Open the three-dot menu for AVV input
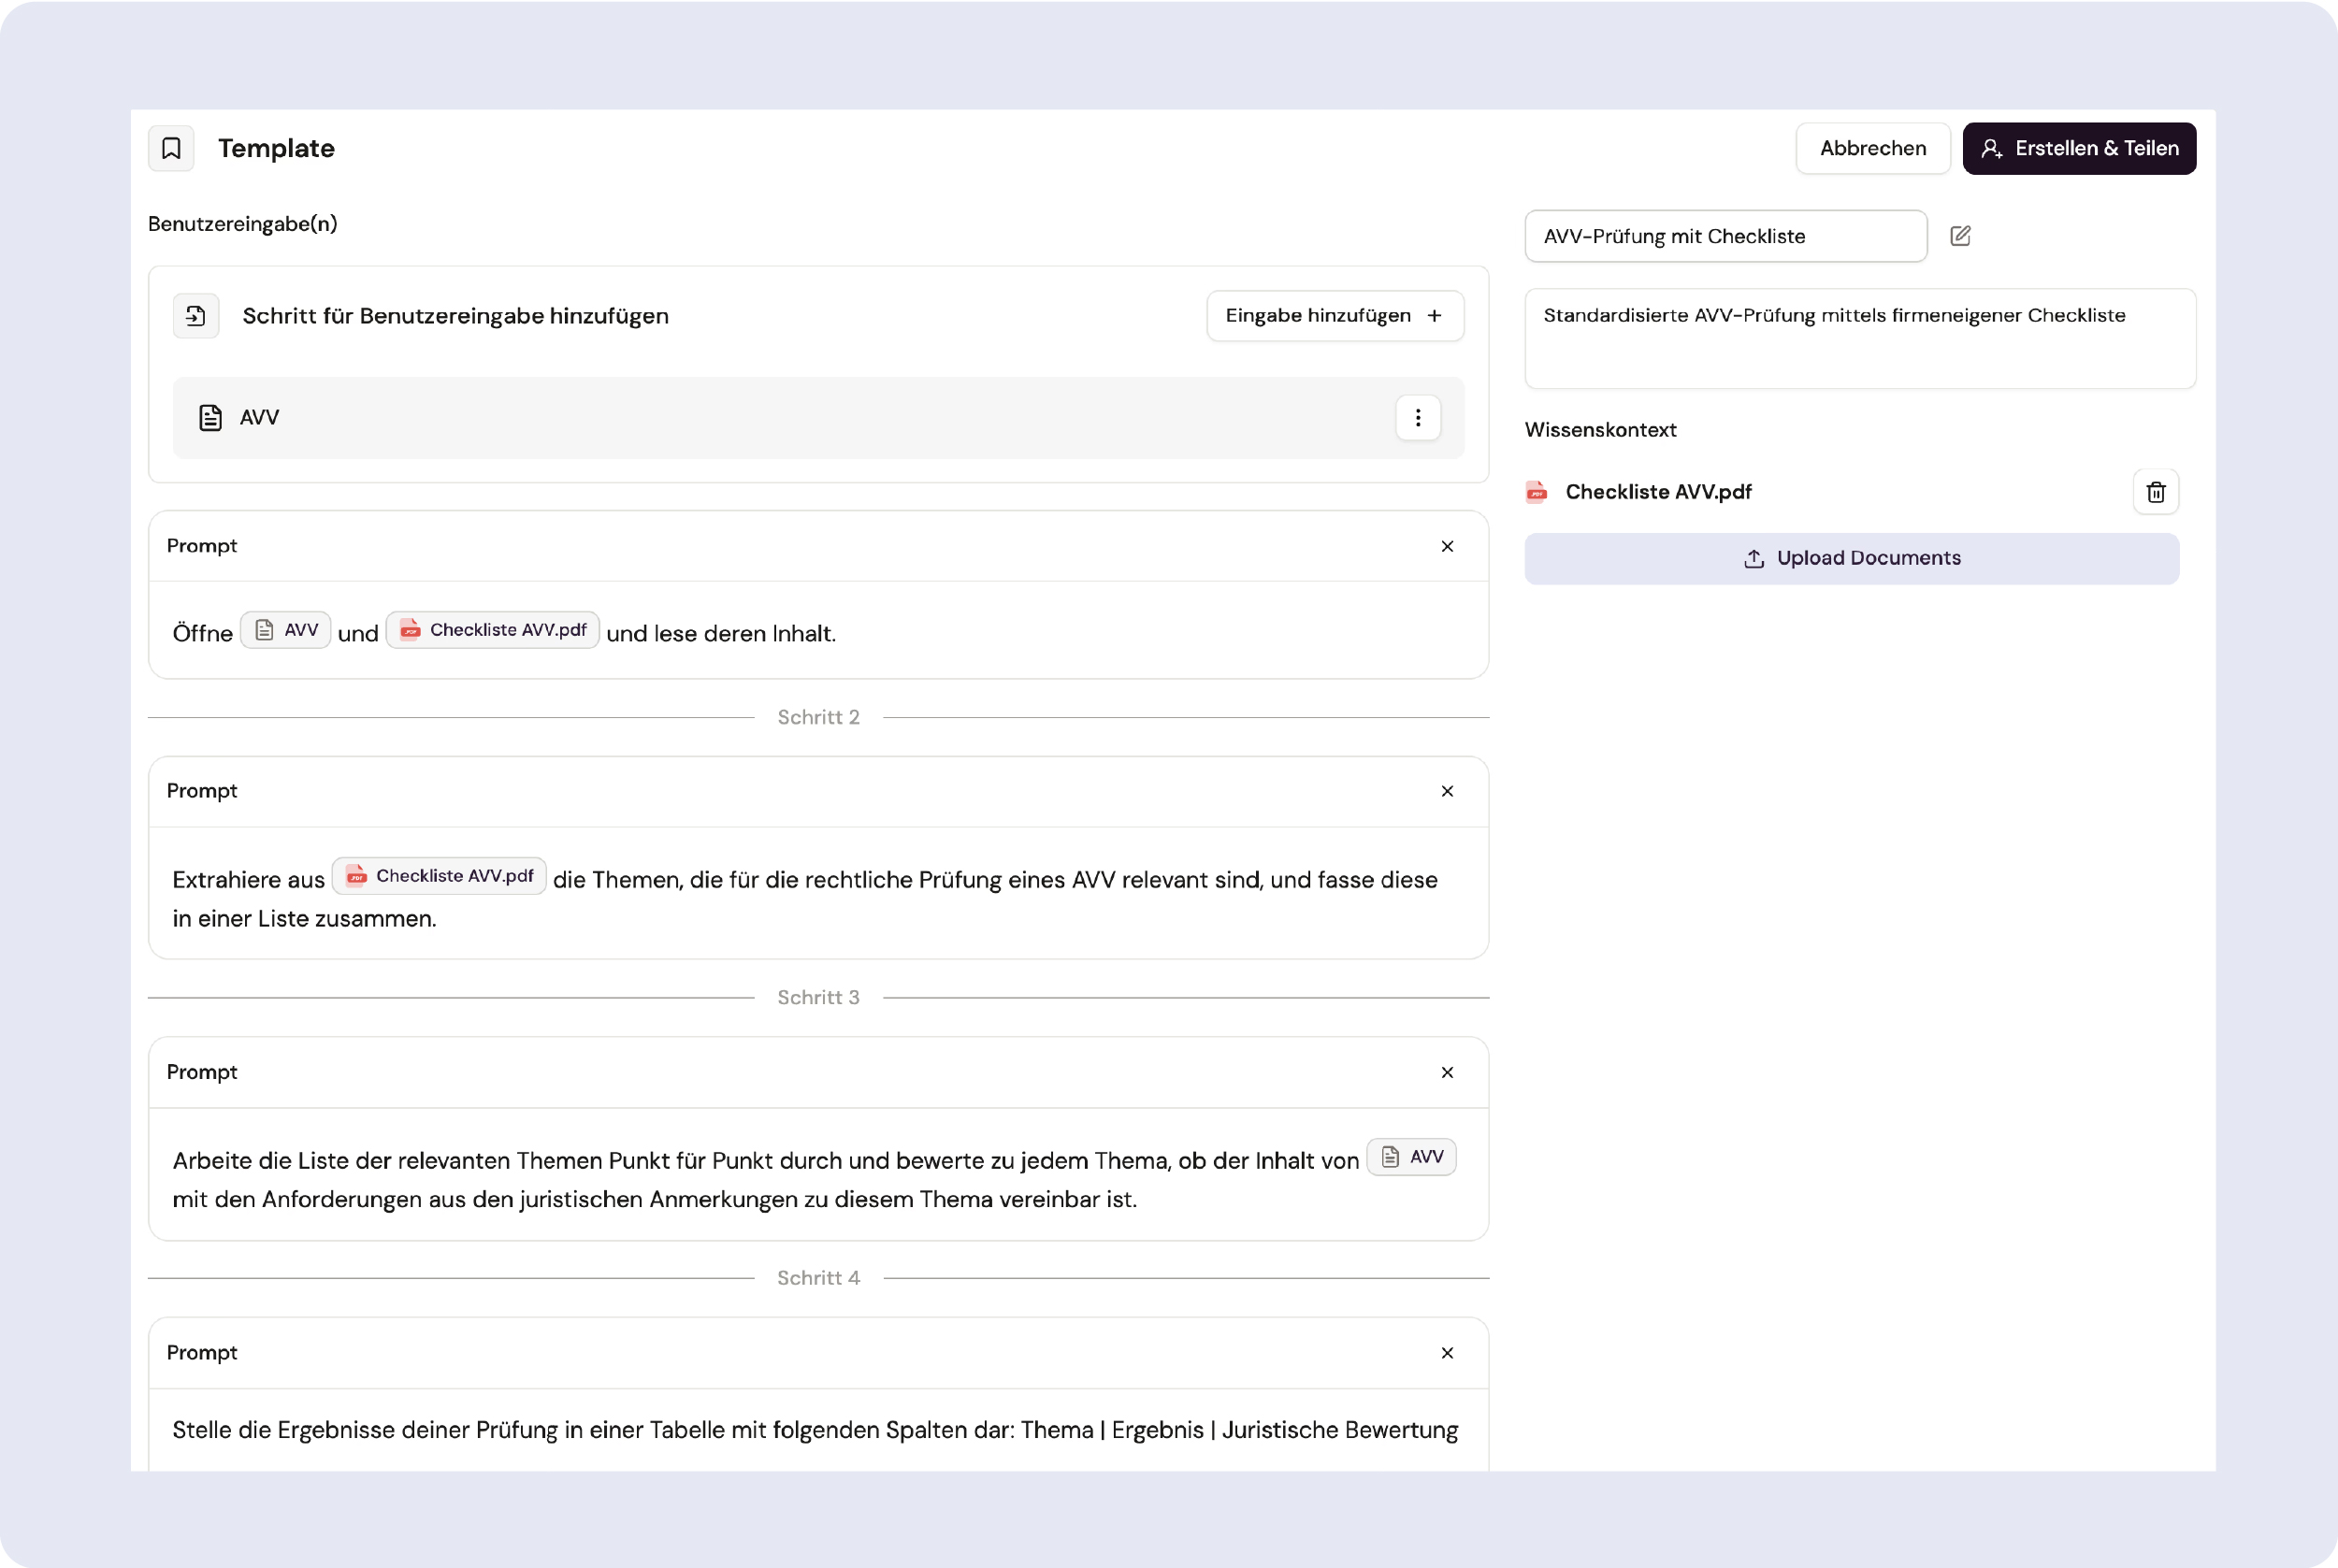 (1417, 418)
